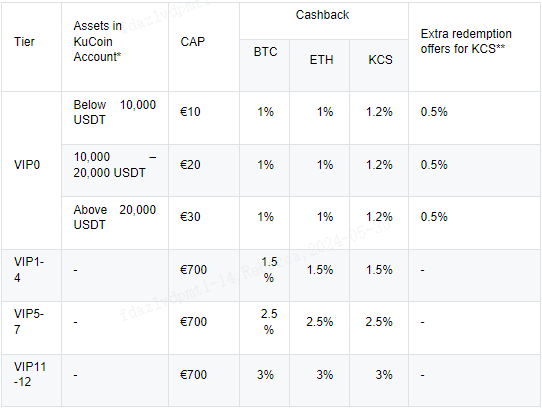Click the 3% BTC cashback cell
The image size is (542, 408).
(264, 380)
